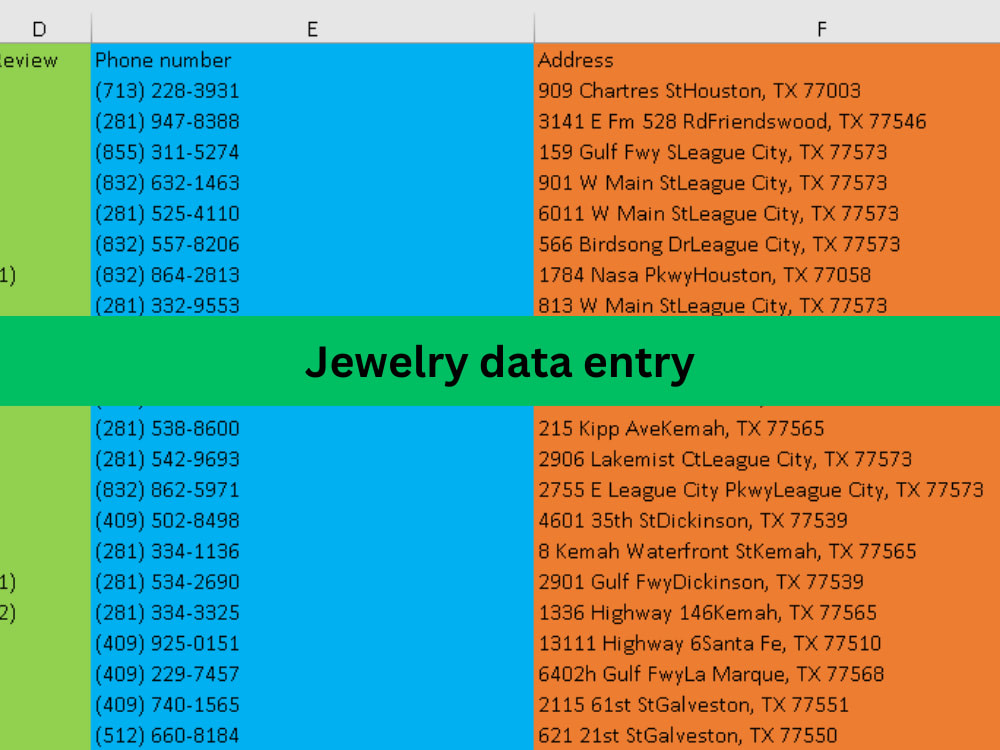Click address '215 Kipp AveKemah, TX 77565'
This screenshot has width=1000, height=750.
pos(681,429)
